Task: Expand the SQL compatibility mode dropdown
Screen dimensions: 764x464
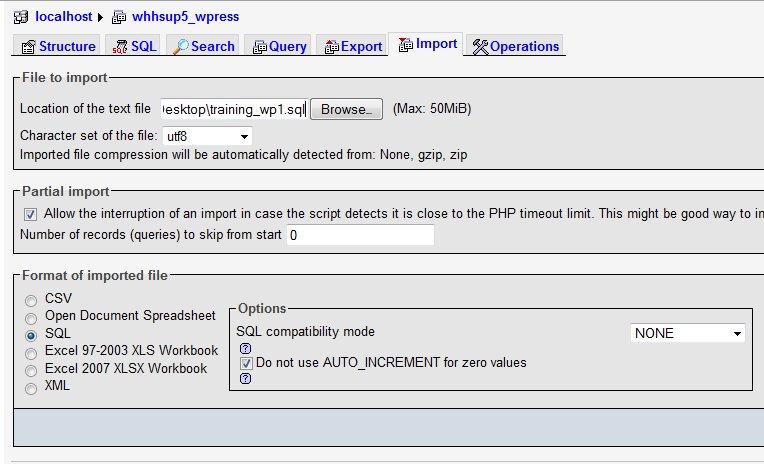Action: (688, 333)
